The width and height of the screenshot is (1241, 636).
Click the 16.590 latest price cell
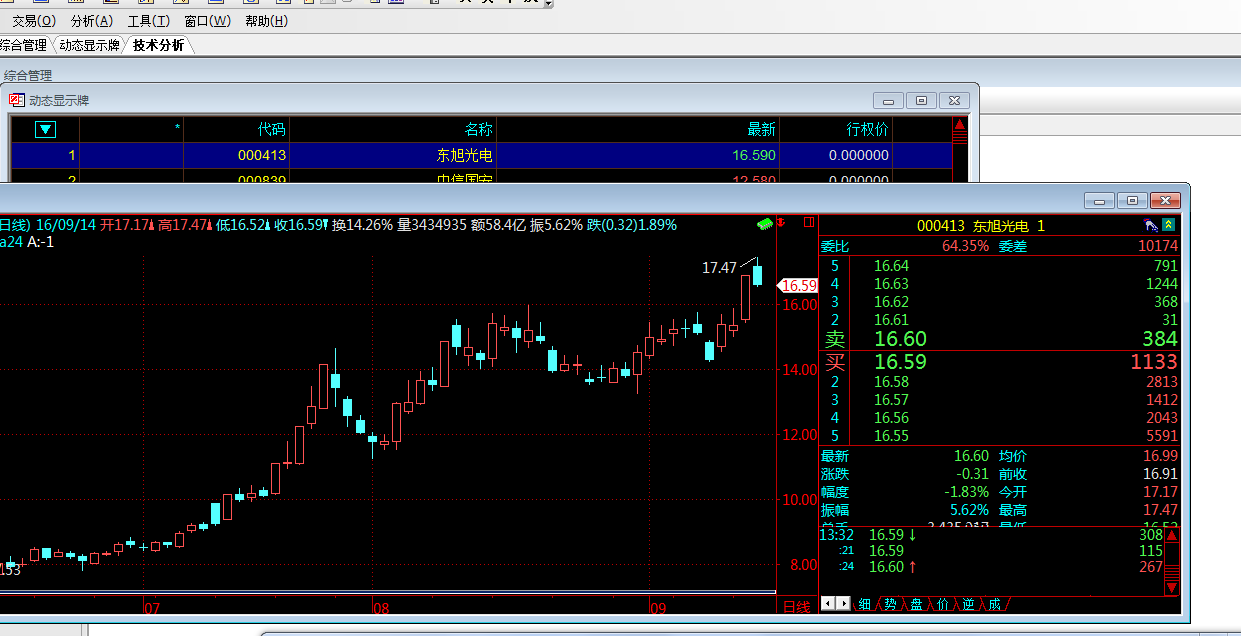753,155
